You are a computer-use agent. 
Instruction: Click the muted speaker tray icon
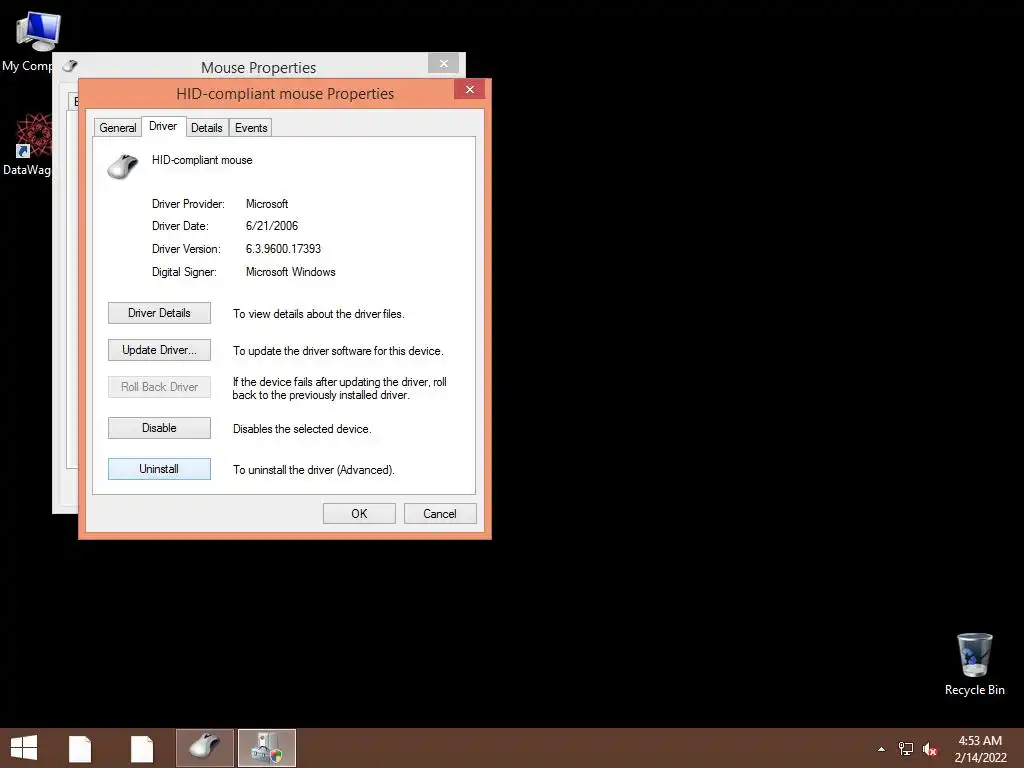coord(929,749)
